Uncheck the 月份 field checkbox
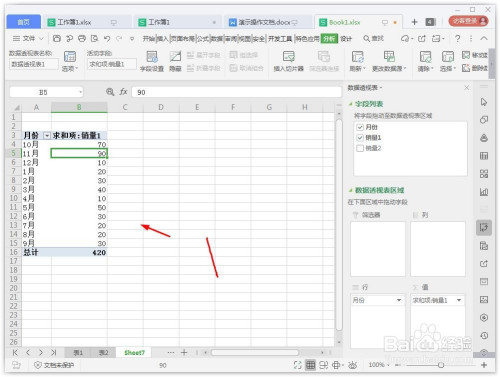The image size is (500, 377). (x=360, y=127)
